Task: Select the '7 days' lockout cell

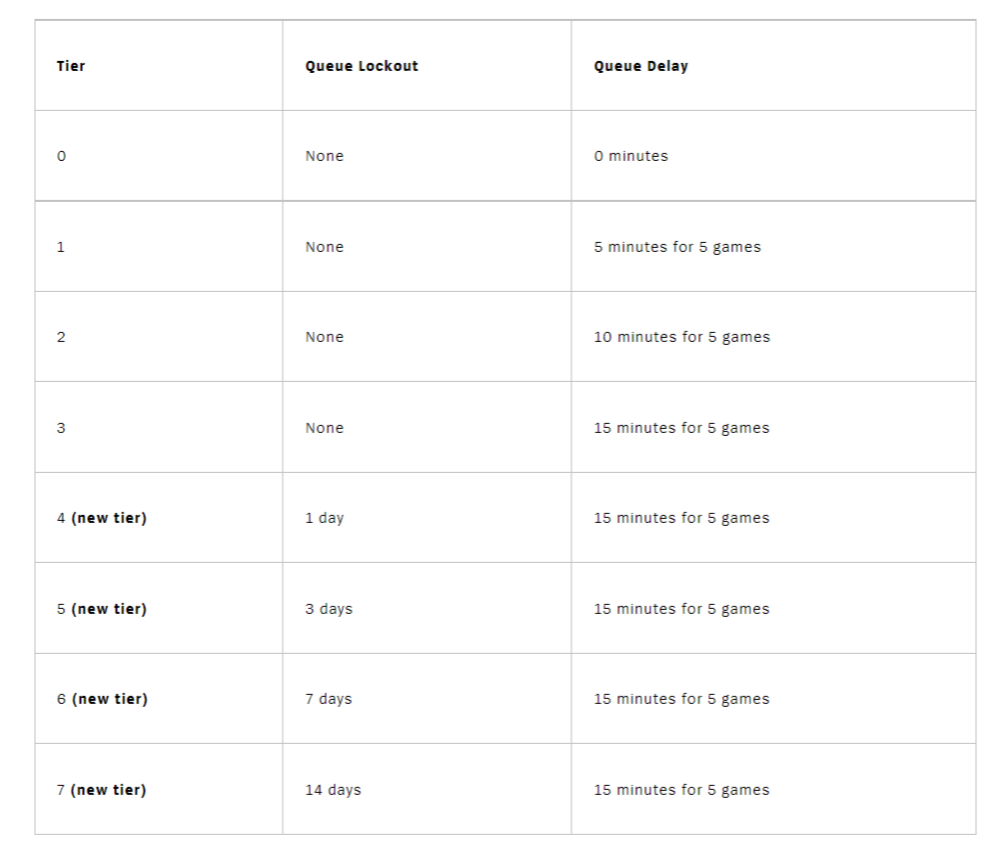Action: tap(427, 698)
